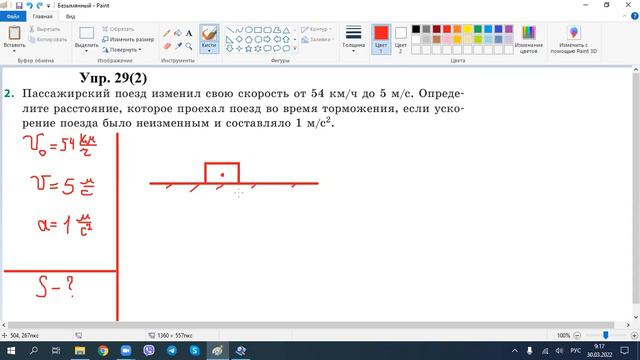Click the Обрезать (Crop) button
Viewport: 640px width, 360px height.
[x=118, y=29]
